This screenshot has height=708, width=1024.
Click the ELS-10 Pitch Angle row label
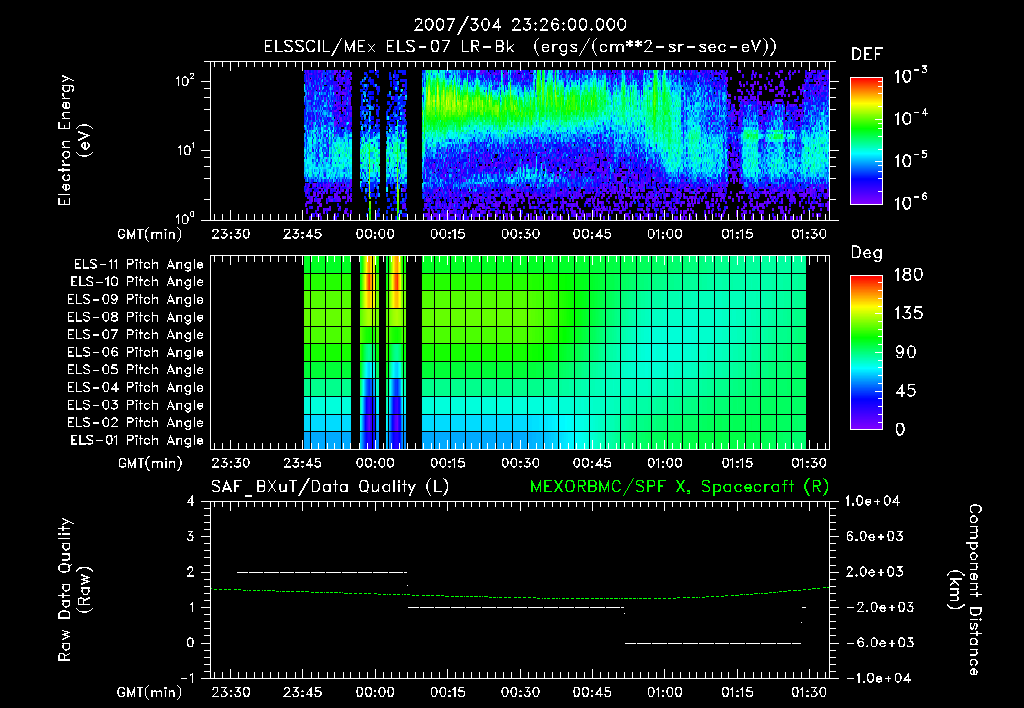tap(136, 282)
